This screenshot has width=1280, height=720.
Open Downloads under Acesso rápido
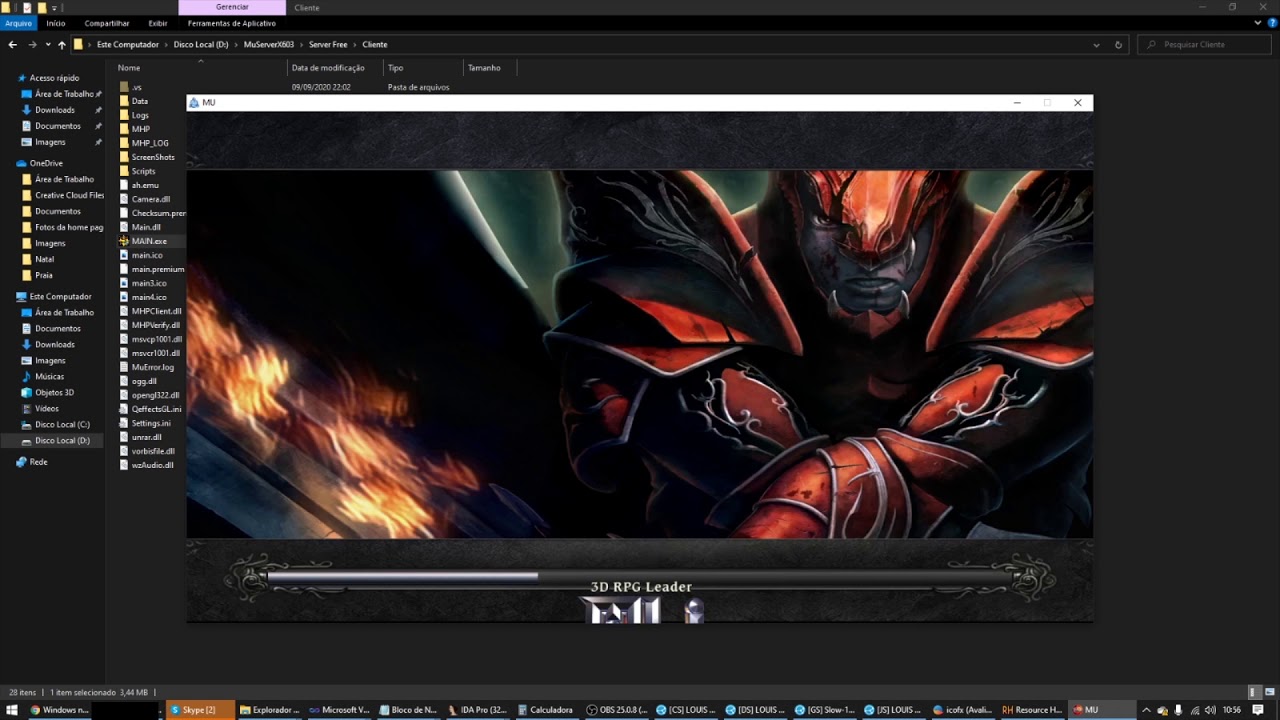55,110
